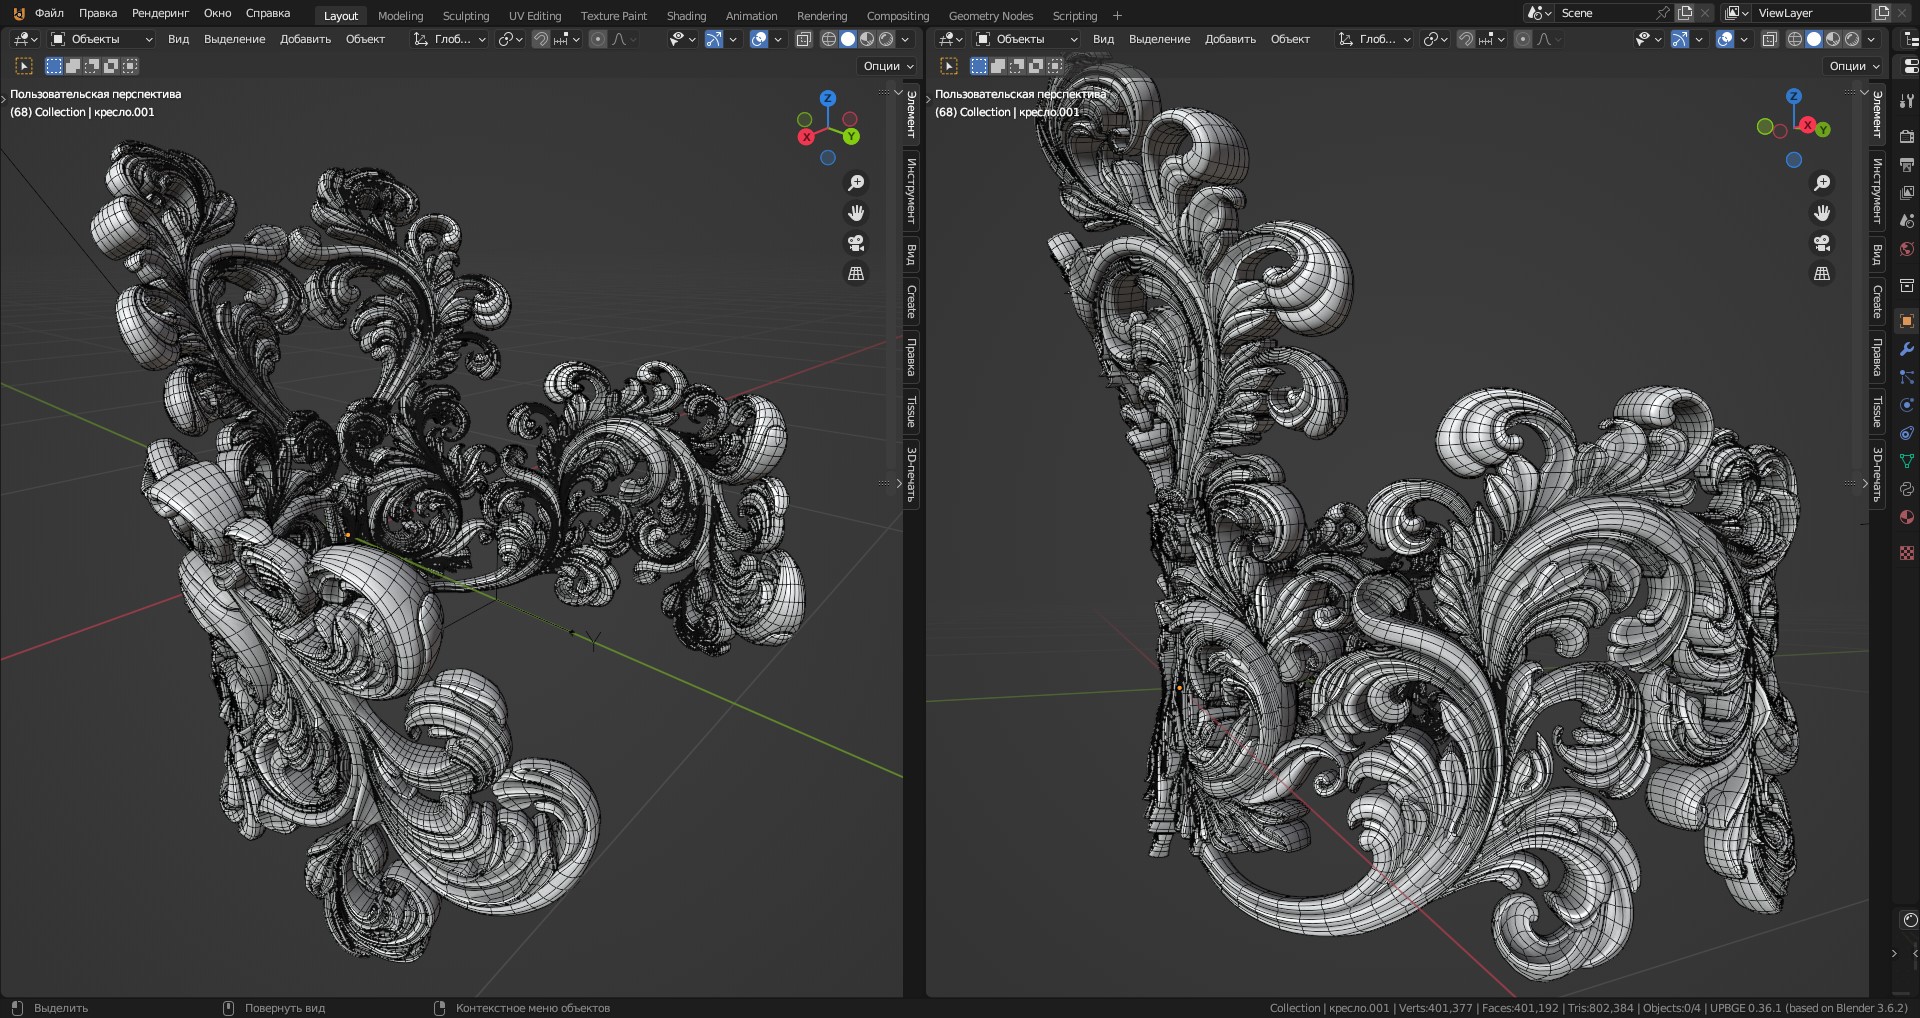Click Выделение in the right viewport header
Image resolution: width=1920 pixels, height=1018 pixels.
[x=1159, y=39]
